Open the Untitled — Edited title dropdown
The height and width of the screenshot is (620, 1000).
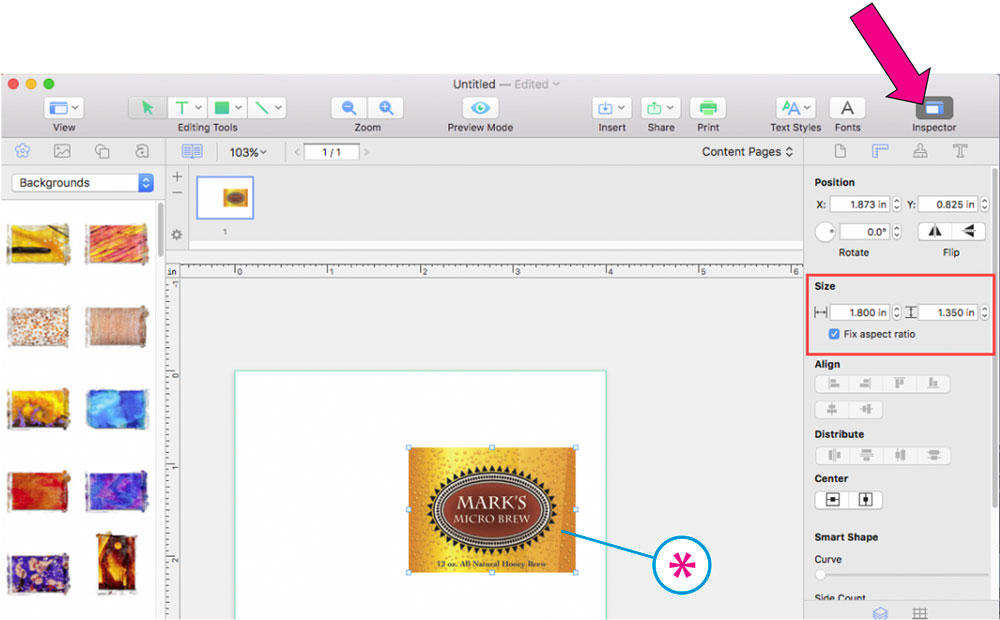point(506,84)
